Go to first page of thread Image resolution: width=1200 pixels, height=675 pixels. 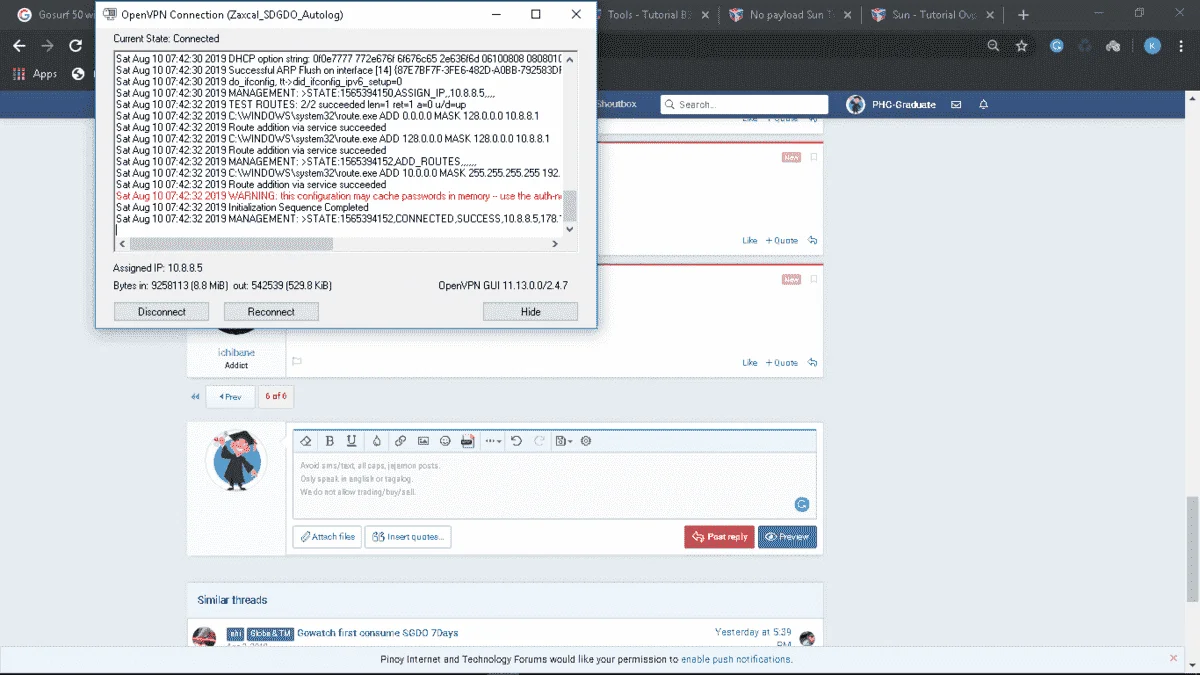click(195, 397)
